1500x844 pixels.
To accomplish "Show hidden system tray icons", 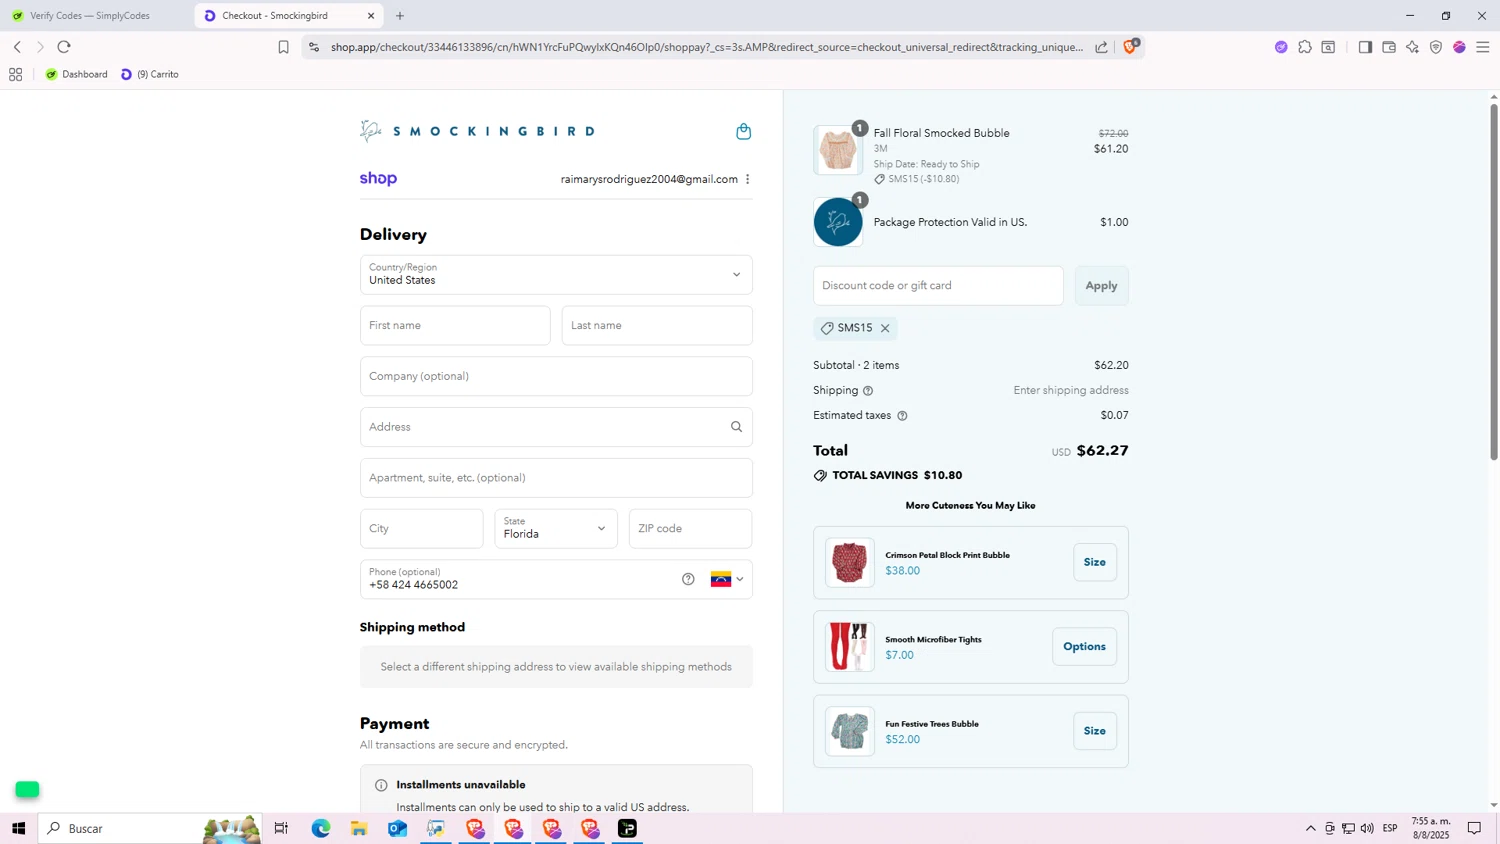I will point(1310,828).
